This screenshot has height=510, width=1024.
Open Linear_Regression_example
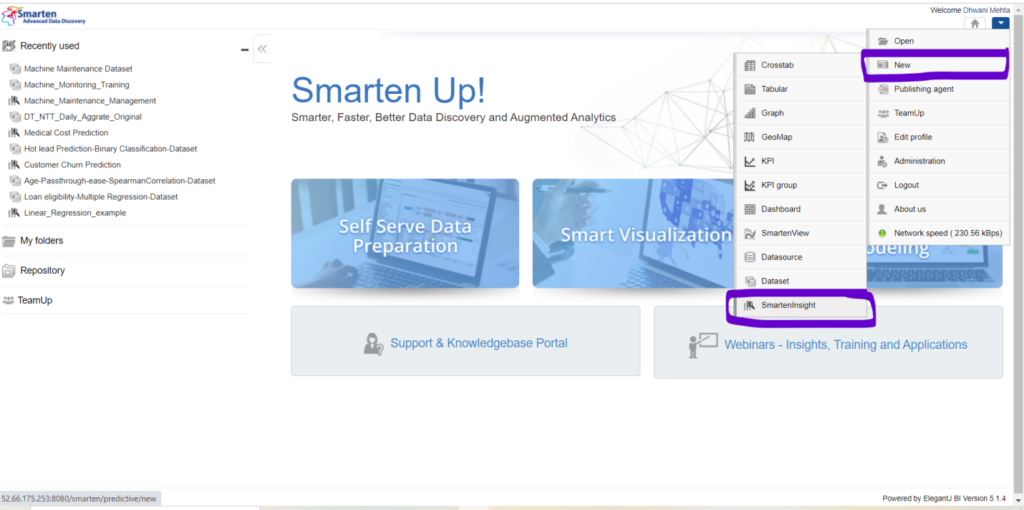74,213
